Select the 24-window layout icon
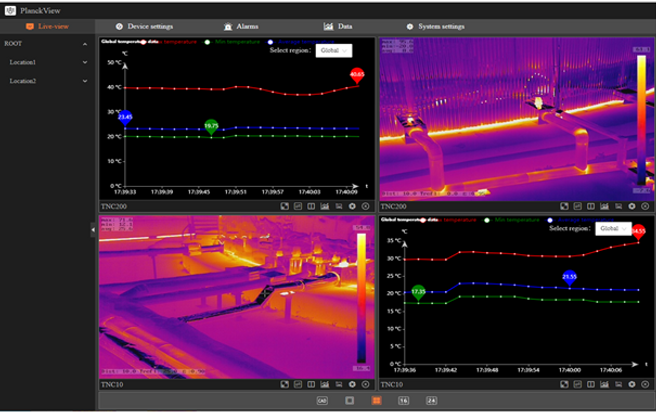This screenshot has width=656, height=412. 431,399
